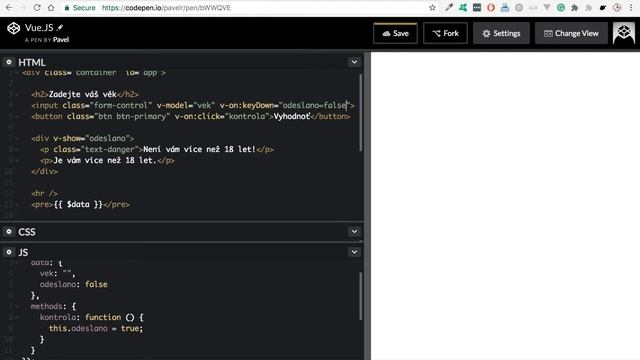Expand the CSS panel dropdown chevron
640x360 pixels.
[354, 231]
